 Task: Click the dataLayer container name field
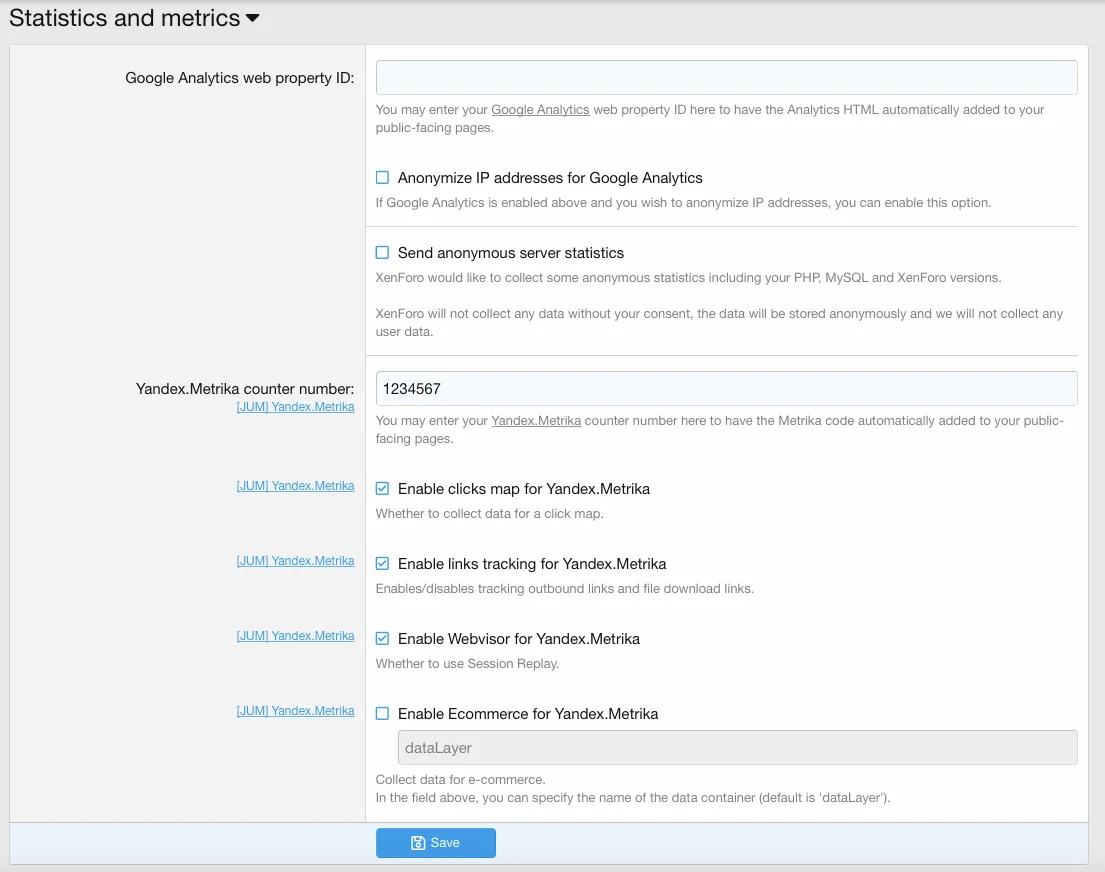pos(737,747)
